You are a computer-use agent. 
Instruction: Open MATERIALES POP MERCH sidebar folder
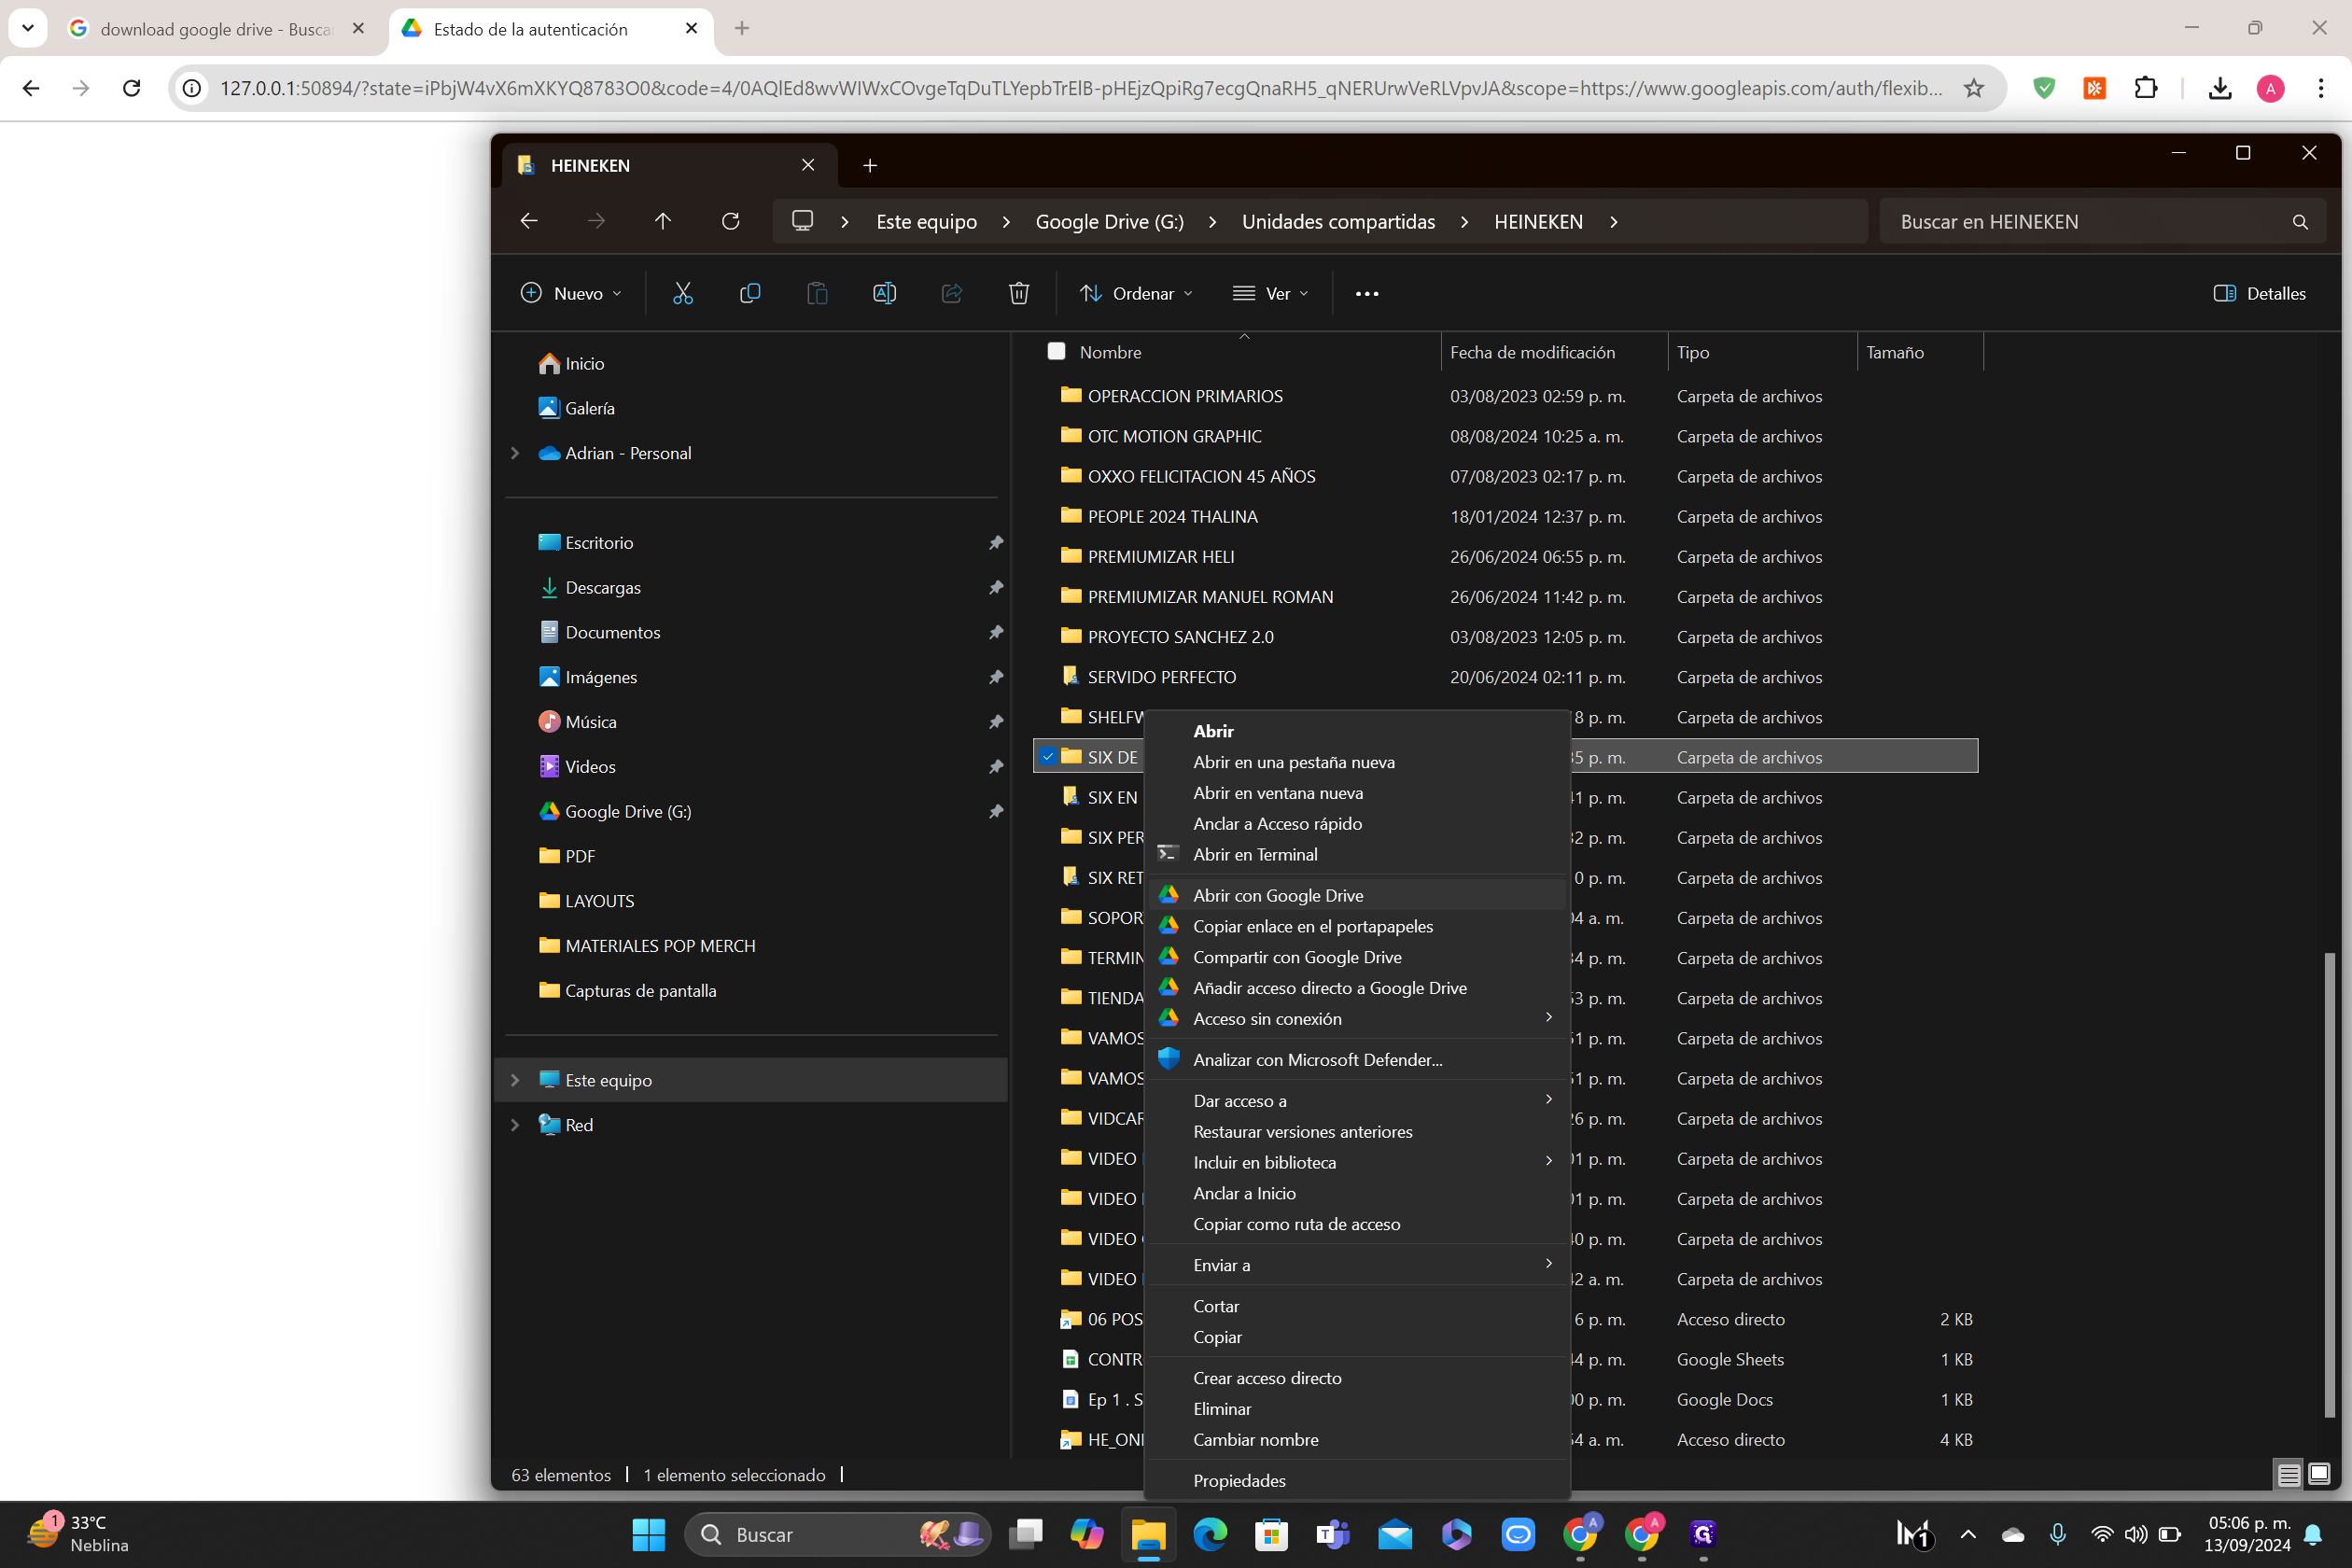coord(660,945)
